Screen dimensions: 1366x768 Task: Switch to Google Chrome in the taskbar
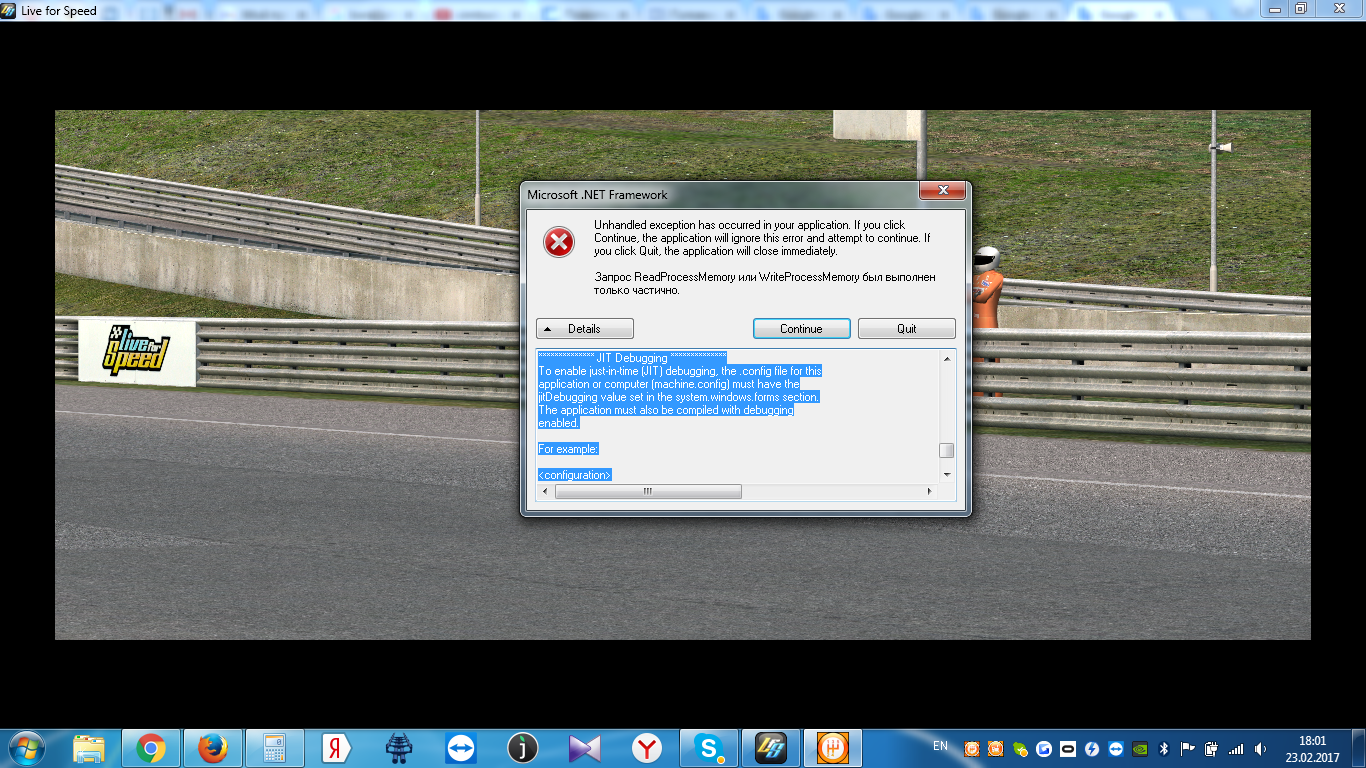151,748
